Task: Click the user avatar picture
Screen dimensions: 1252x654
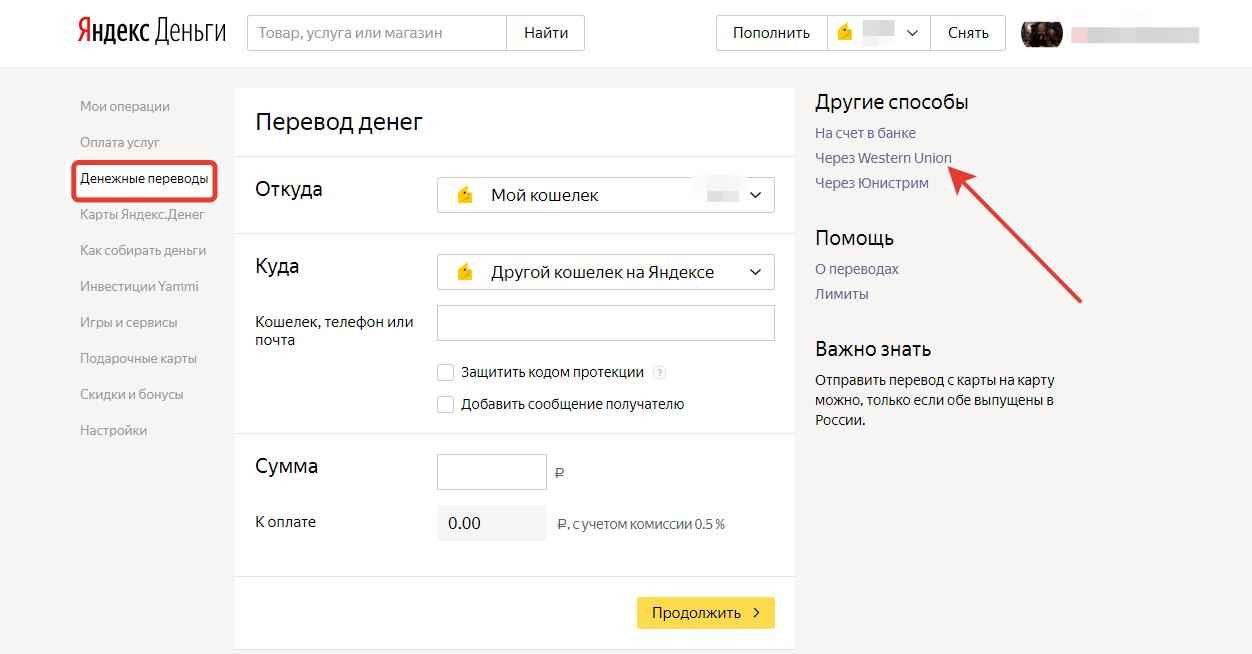Action: 1041,33
